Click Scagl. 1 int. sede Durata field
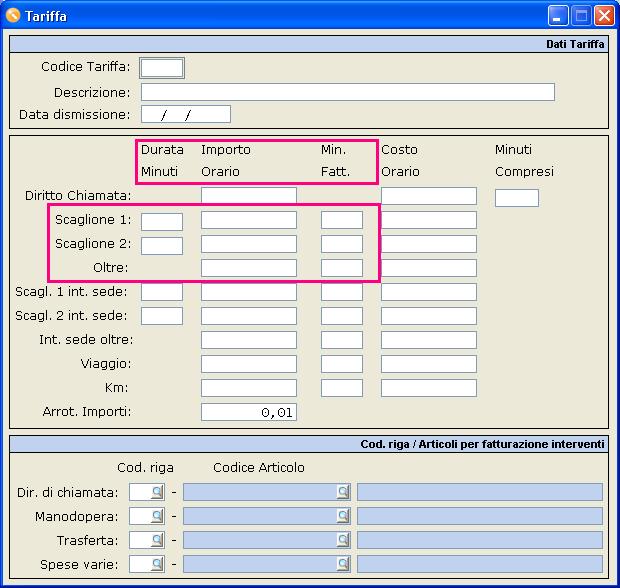The height and width of the screenshot is (588, 620). tap(162, 292)
